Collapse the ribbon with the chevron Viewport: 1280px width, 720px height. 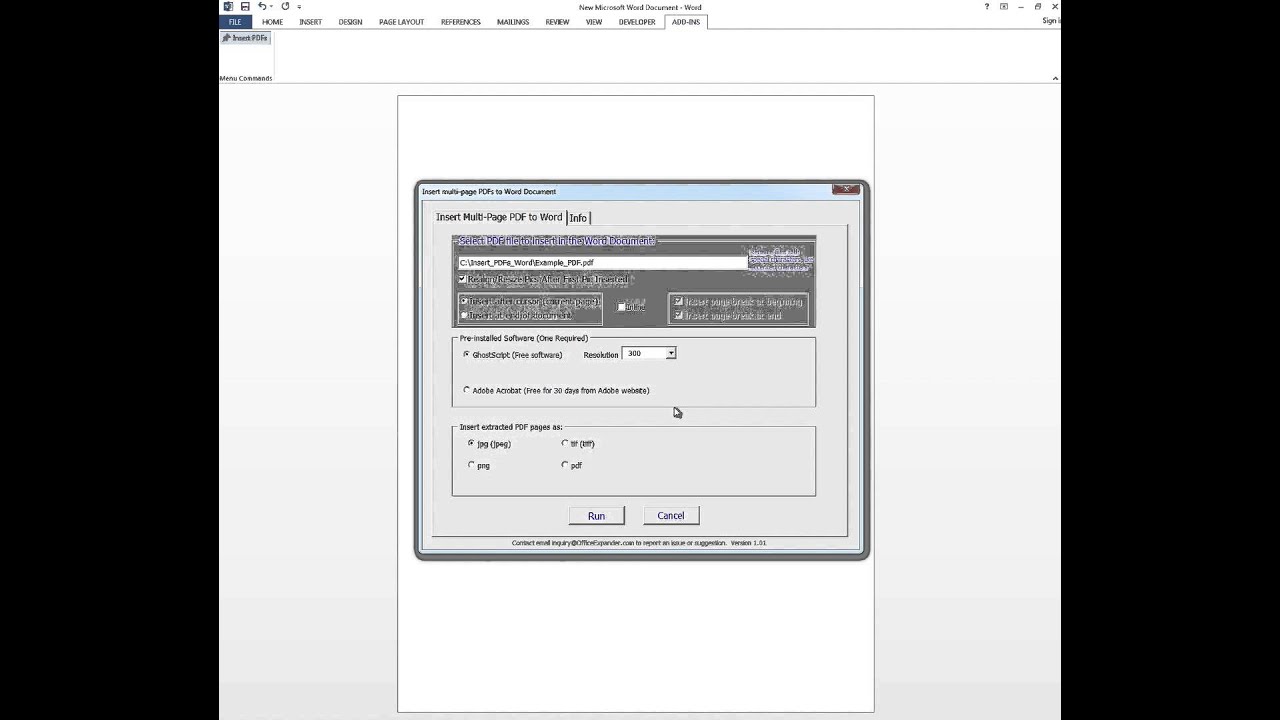coord(1055,78)
